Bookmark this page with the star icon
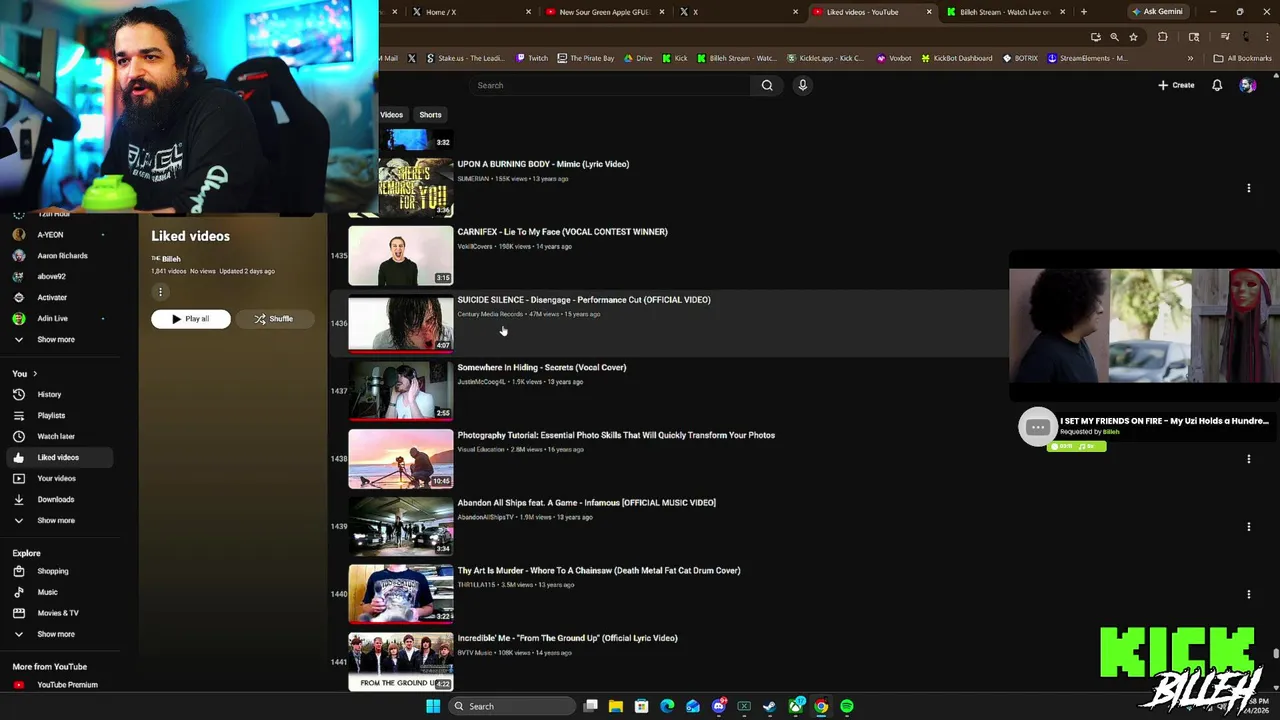1280x720 pixels. [x=1133, y=37]
